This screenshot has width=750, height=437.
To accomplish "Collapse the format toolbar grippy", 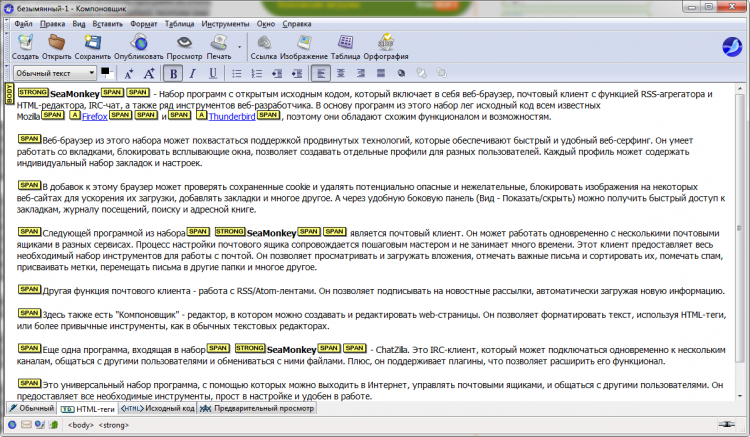I will [7, 73].
